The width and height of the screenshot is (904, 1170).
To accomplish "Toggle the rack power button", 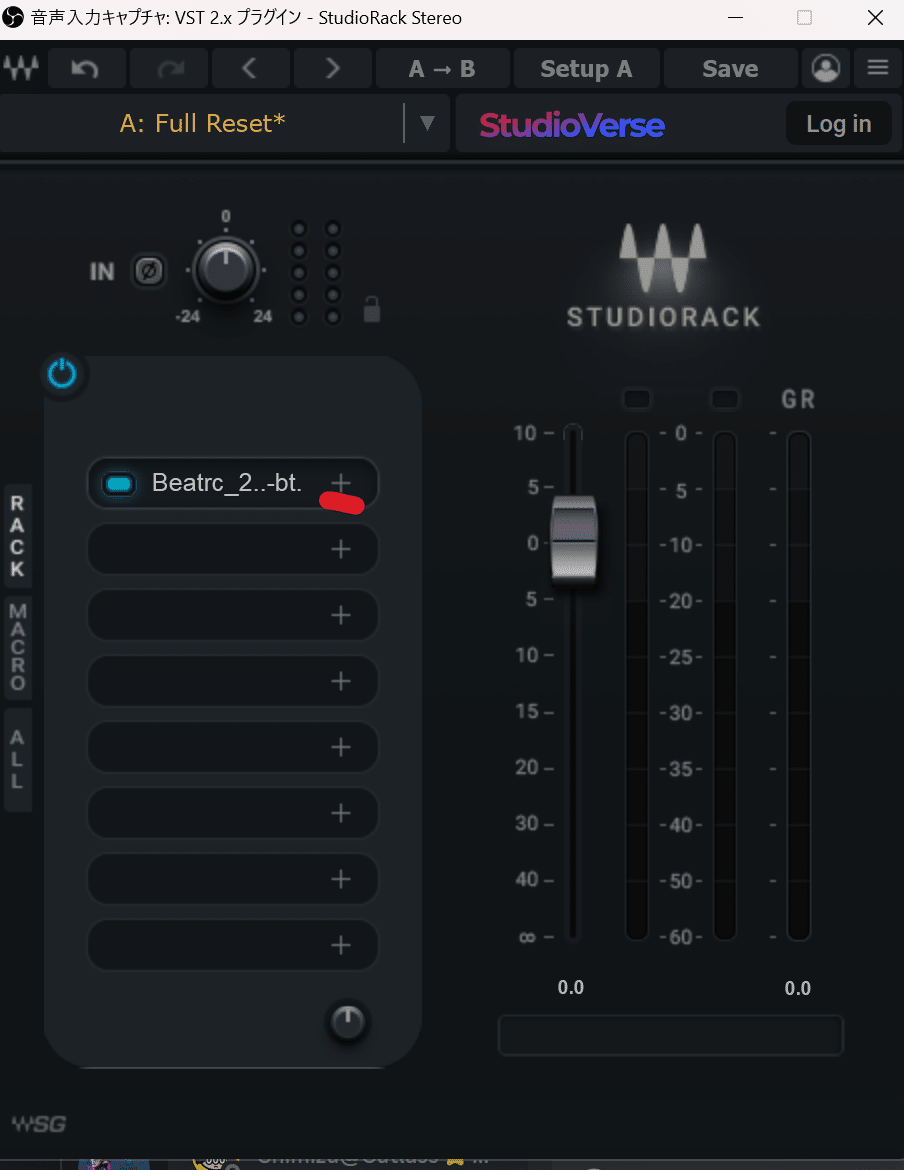I will coord(62,373).
